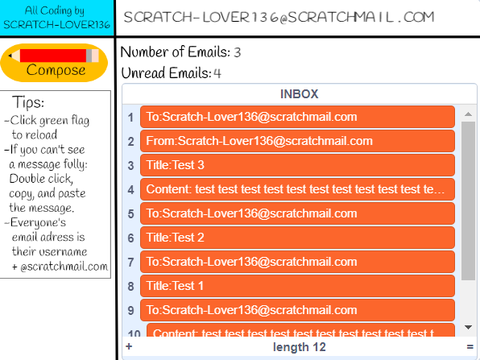Click the scrollbar up arrow in the inbox
Image resolution: width=480 pixels, height=360 pixels.
pyautogui.click(x=468, y=114)
